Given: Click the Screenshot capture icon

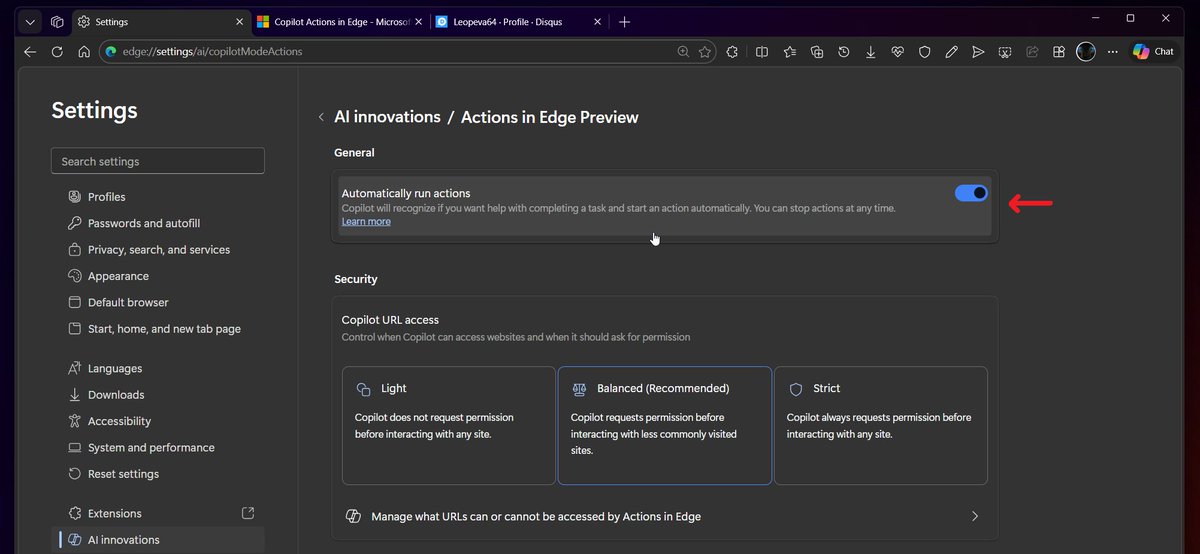Looking at the screenshot, I should coord(1005,52).
